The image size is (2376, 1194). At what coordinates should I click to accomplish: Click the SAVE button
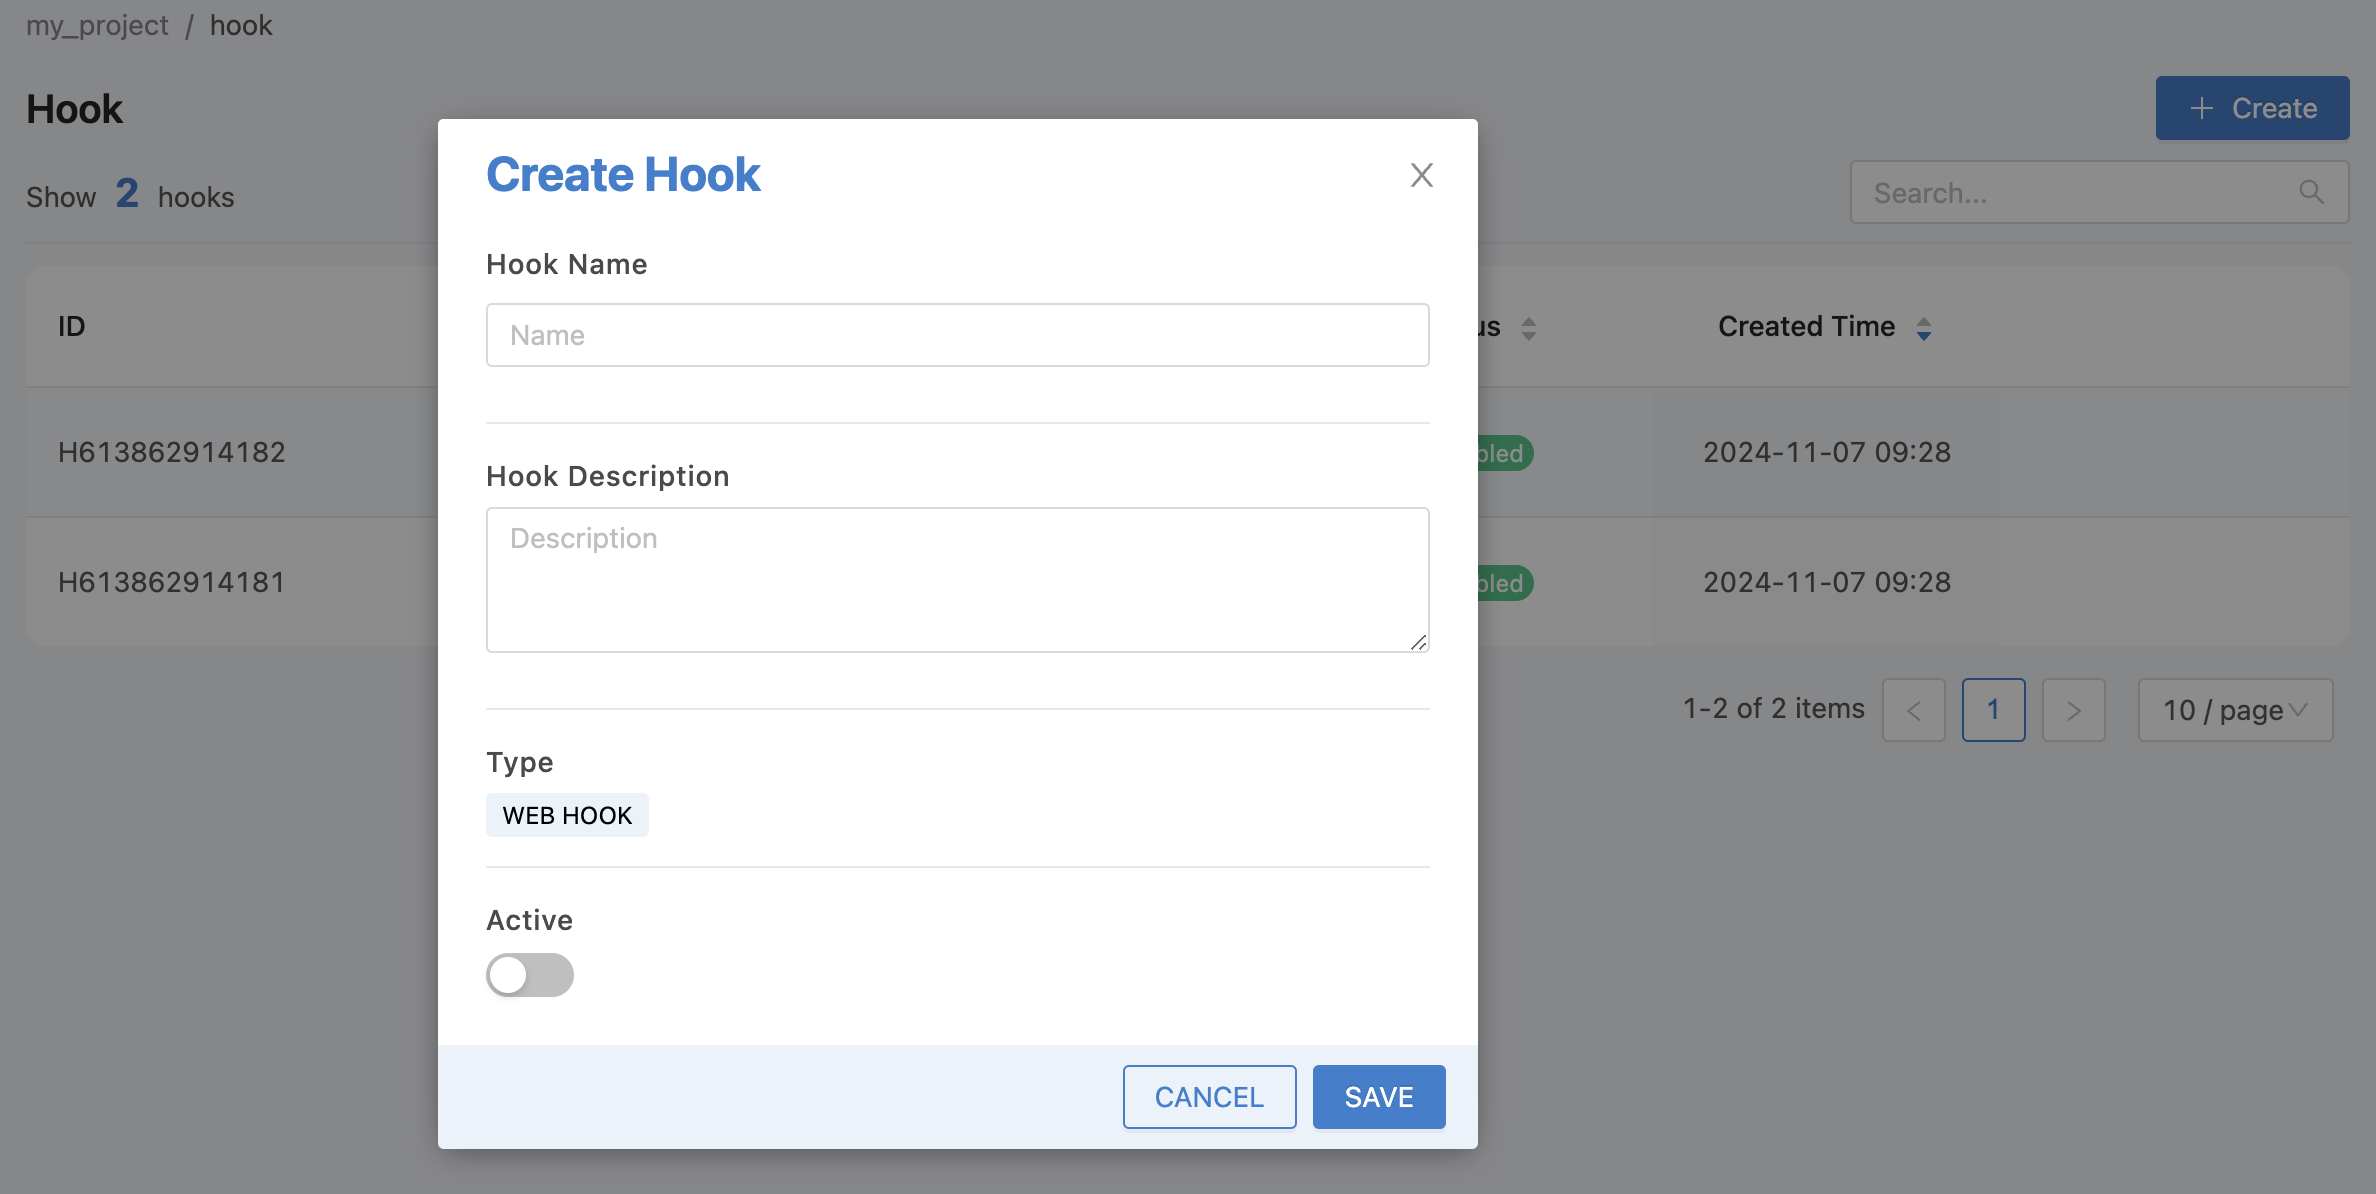click(x=1378, y=1095)
